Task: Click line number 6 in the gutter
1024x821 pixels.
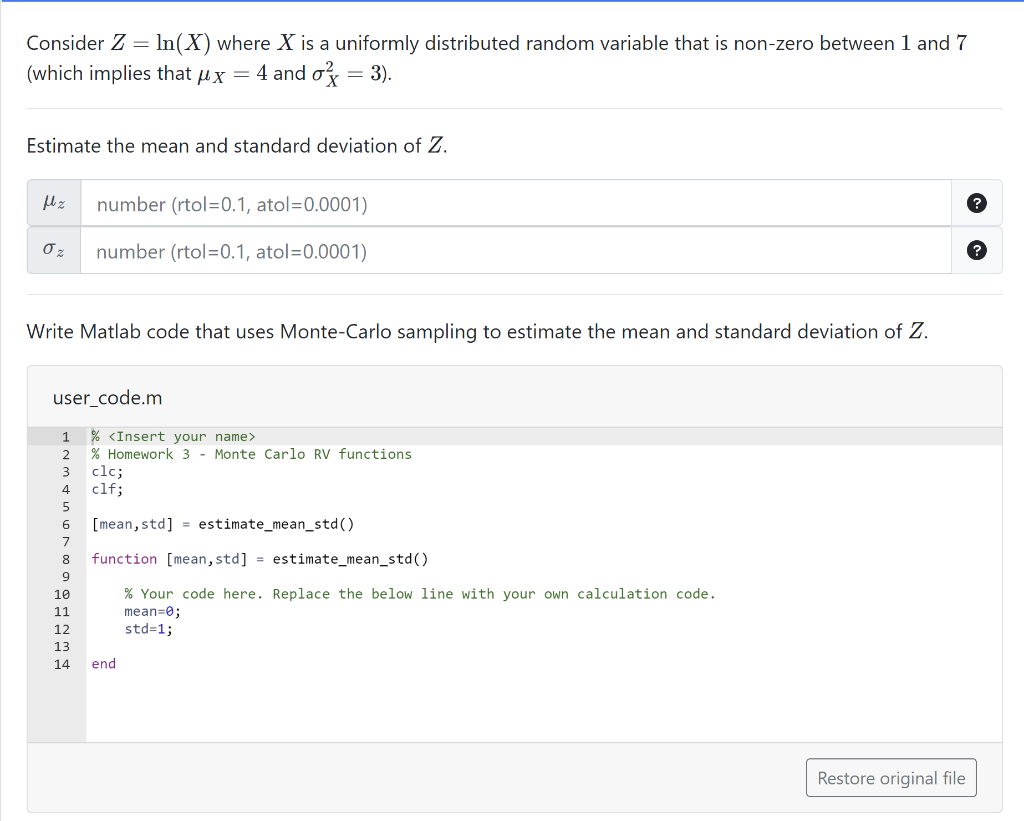Action: coord(65,523)
